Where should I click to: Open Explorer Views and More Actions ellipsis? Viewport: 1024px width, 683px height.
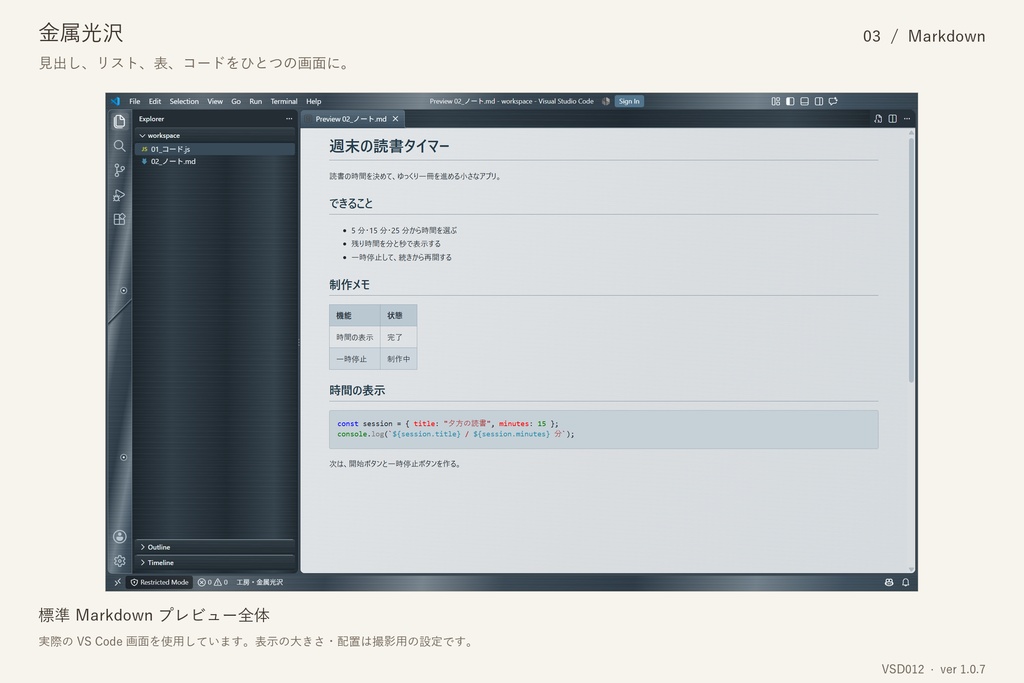pyautogui.click(x=289, y=119)
